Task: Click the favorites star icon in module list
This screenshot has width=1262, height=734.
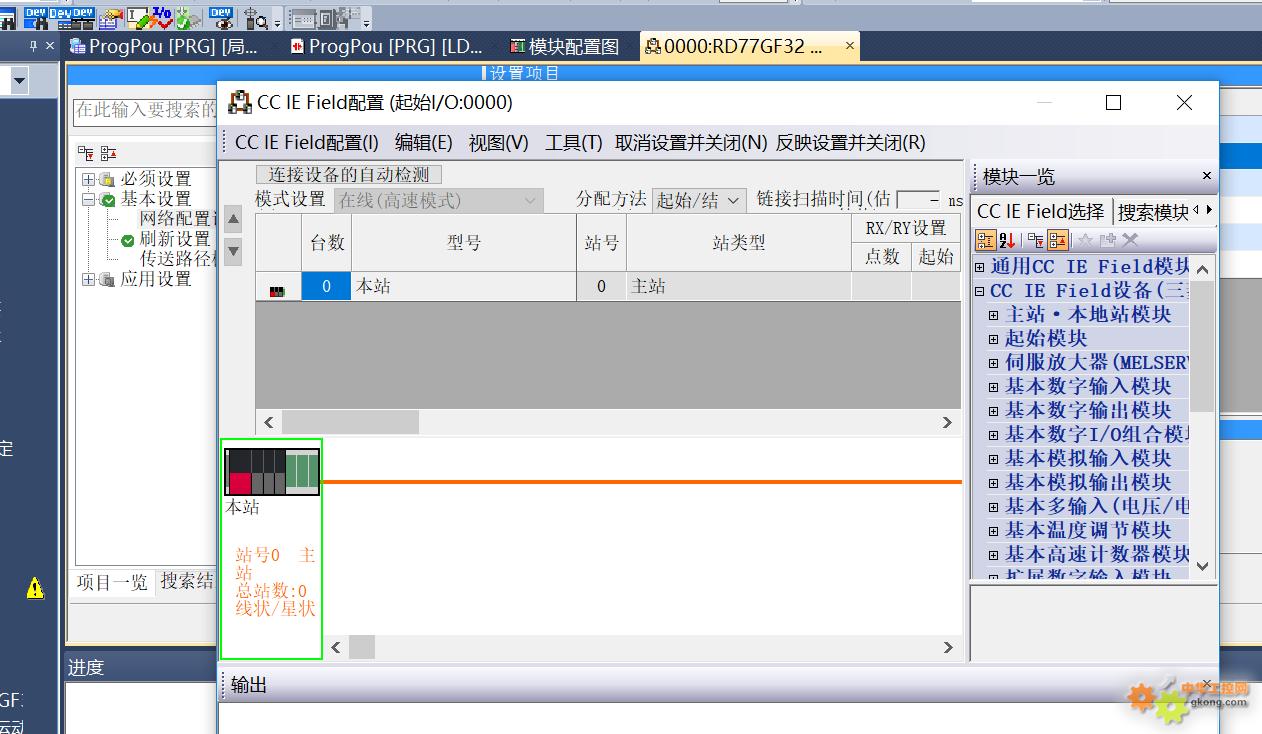Action: coord(1085,240)
